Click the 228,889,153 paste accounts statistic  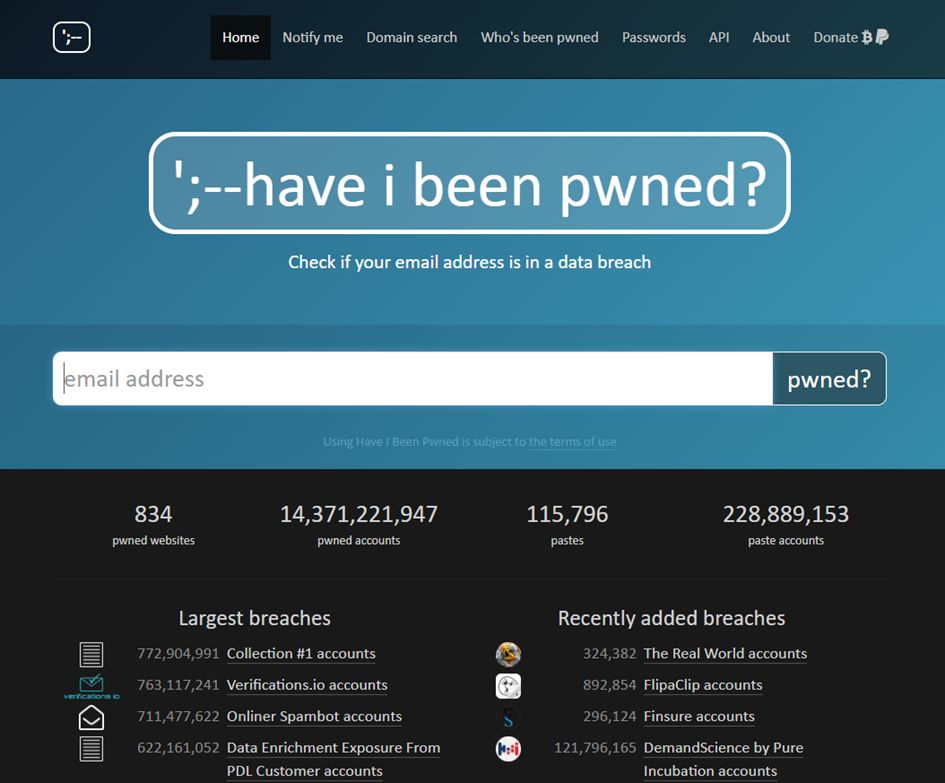[x=786, y=524]
